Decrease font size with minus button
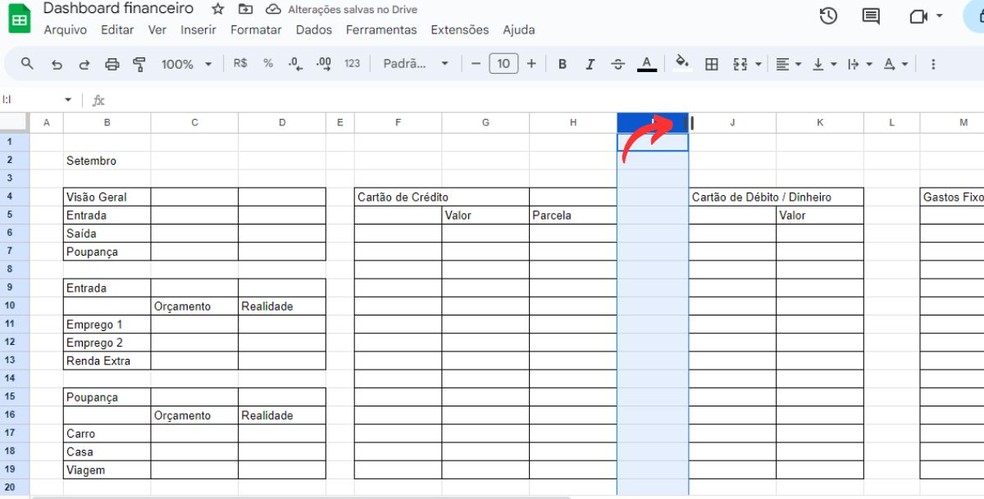 click(x=476, y=63)
